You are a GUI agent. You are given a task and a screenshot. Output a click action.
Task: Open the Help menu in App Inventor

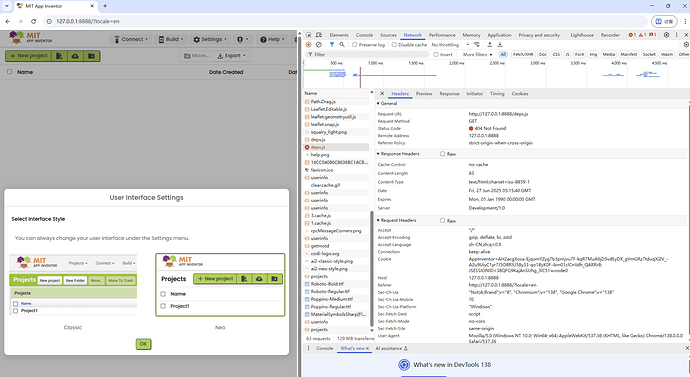tap(272, 39)
